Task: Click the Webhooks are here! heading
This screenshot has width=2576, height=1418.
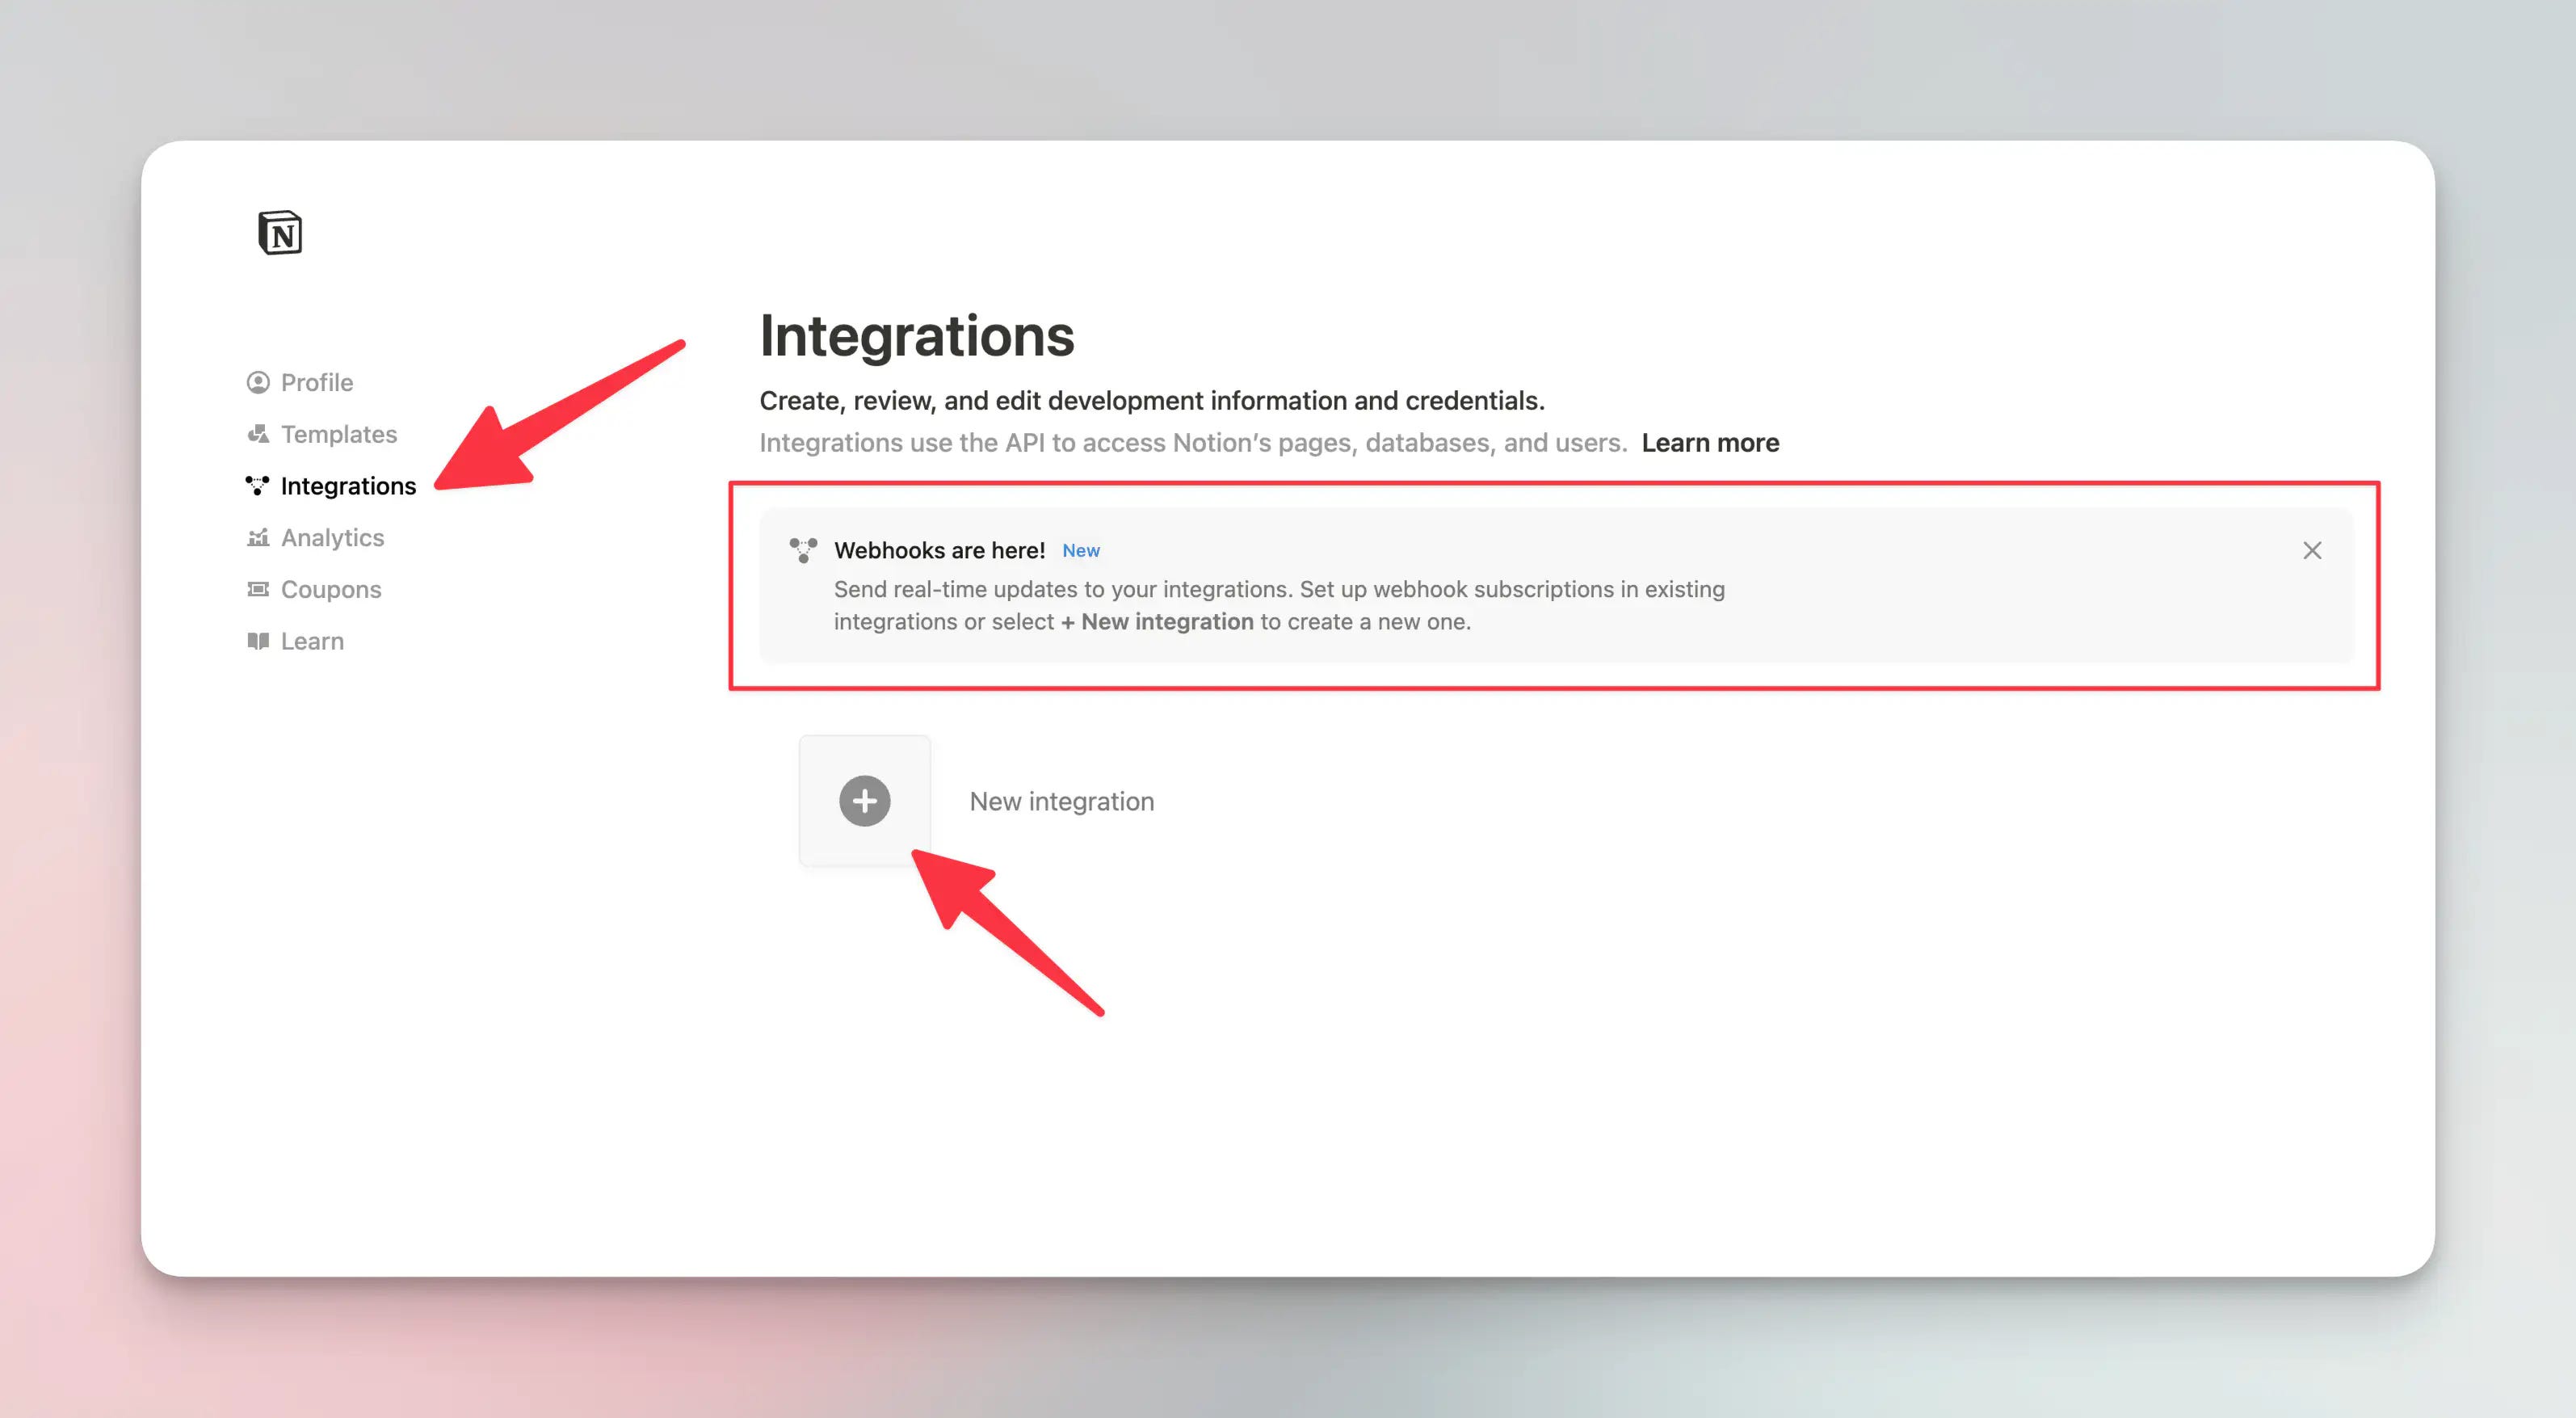Action: click(939, 550)
